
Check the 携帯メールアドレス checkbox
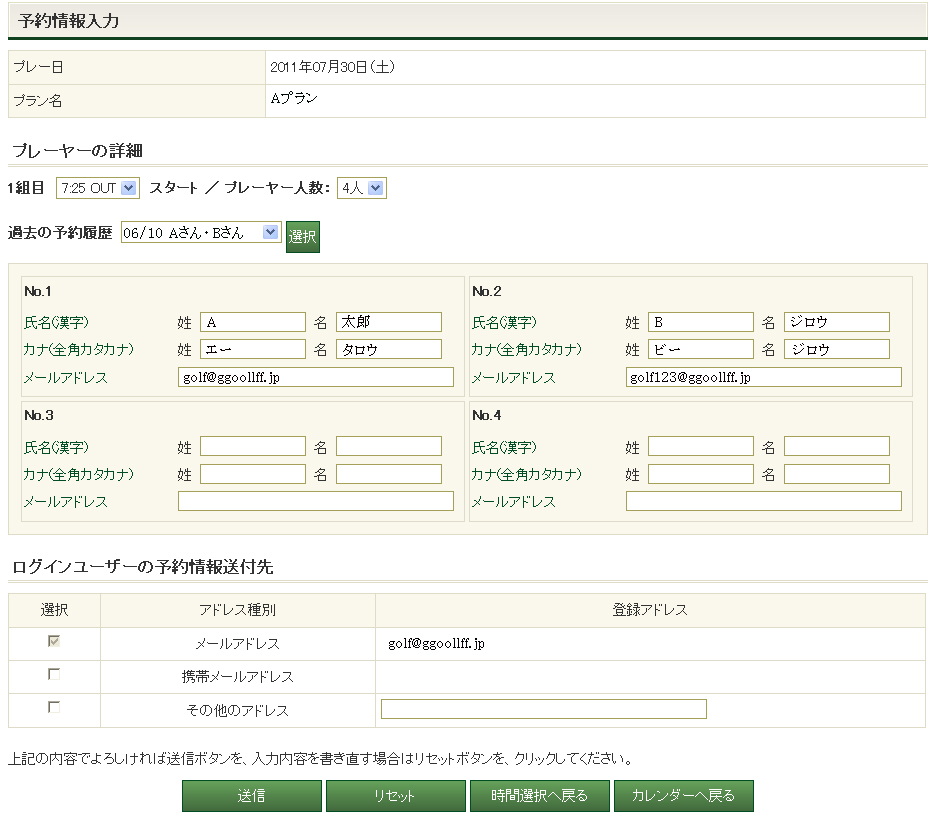tap(54, 674)
